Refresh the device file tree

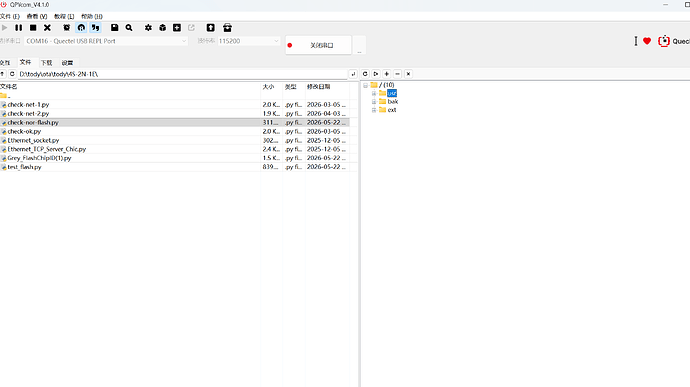(365, 74)
